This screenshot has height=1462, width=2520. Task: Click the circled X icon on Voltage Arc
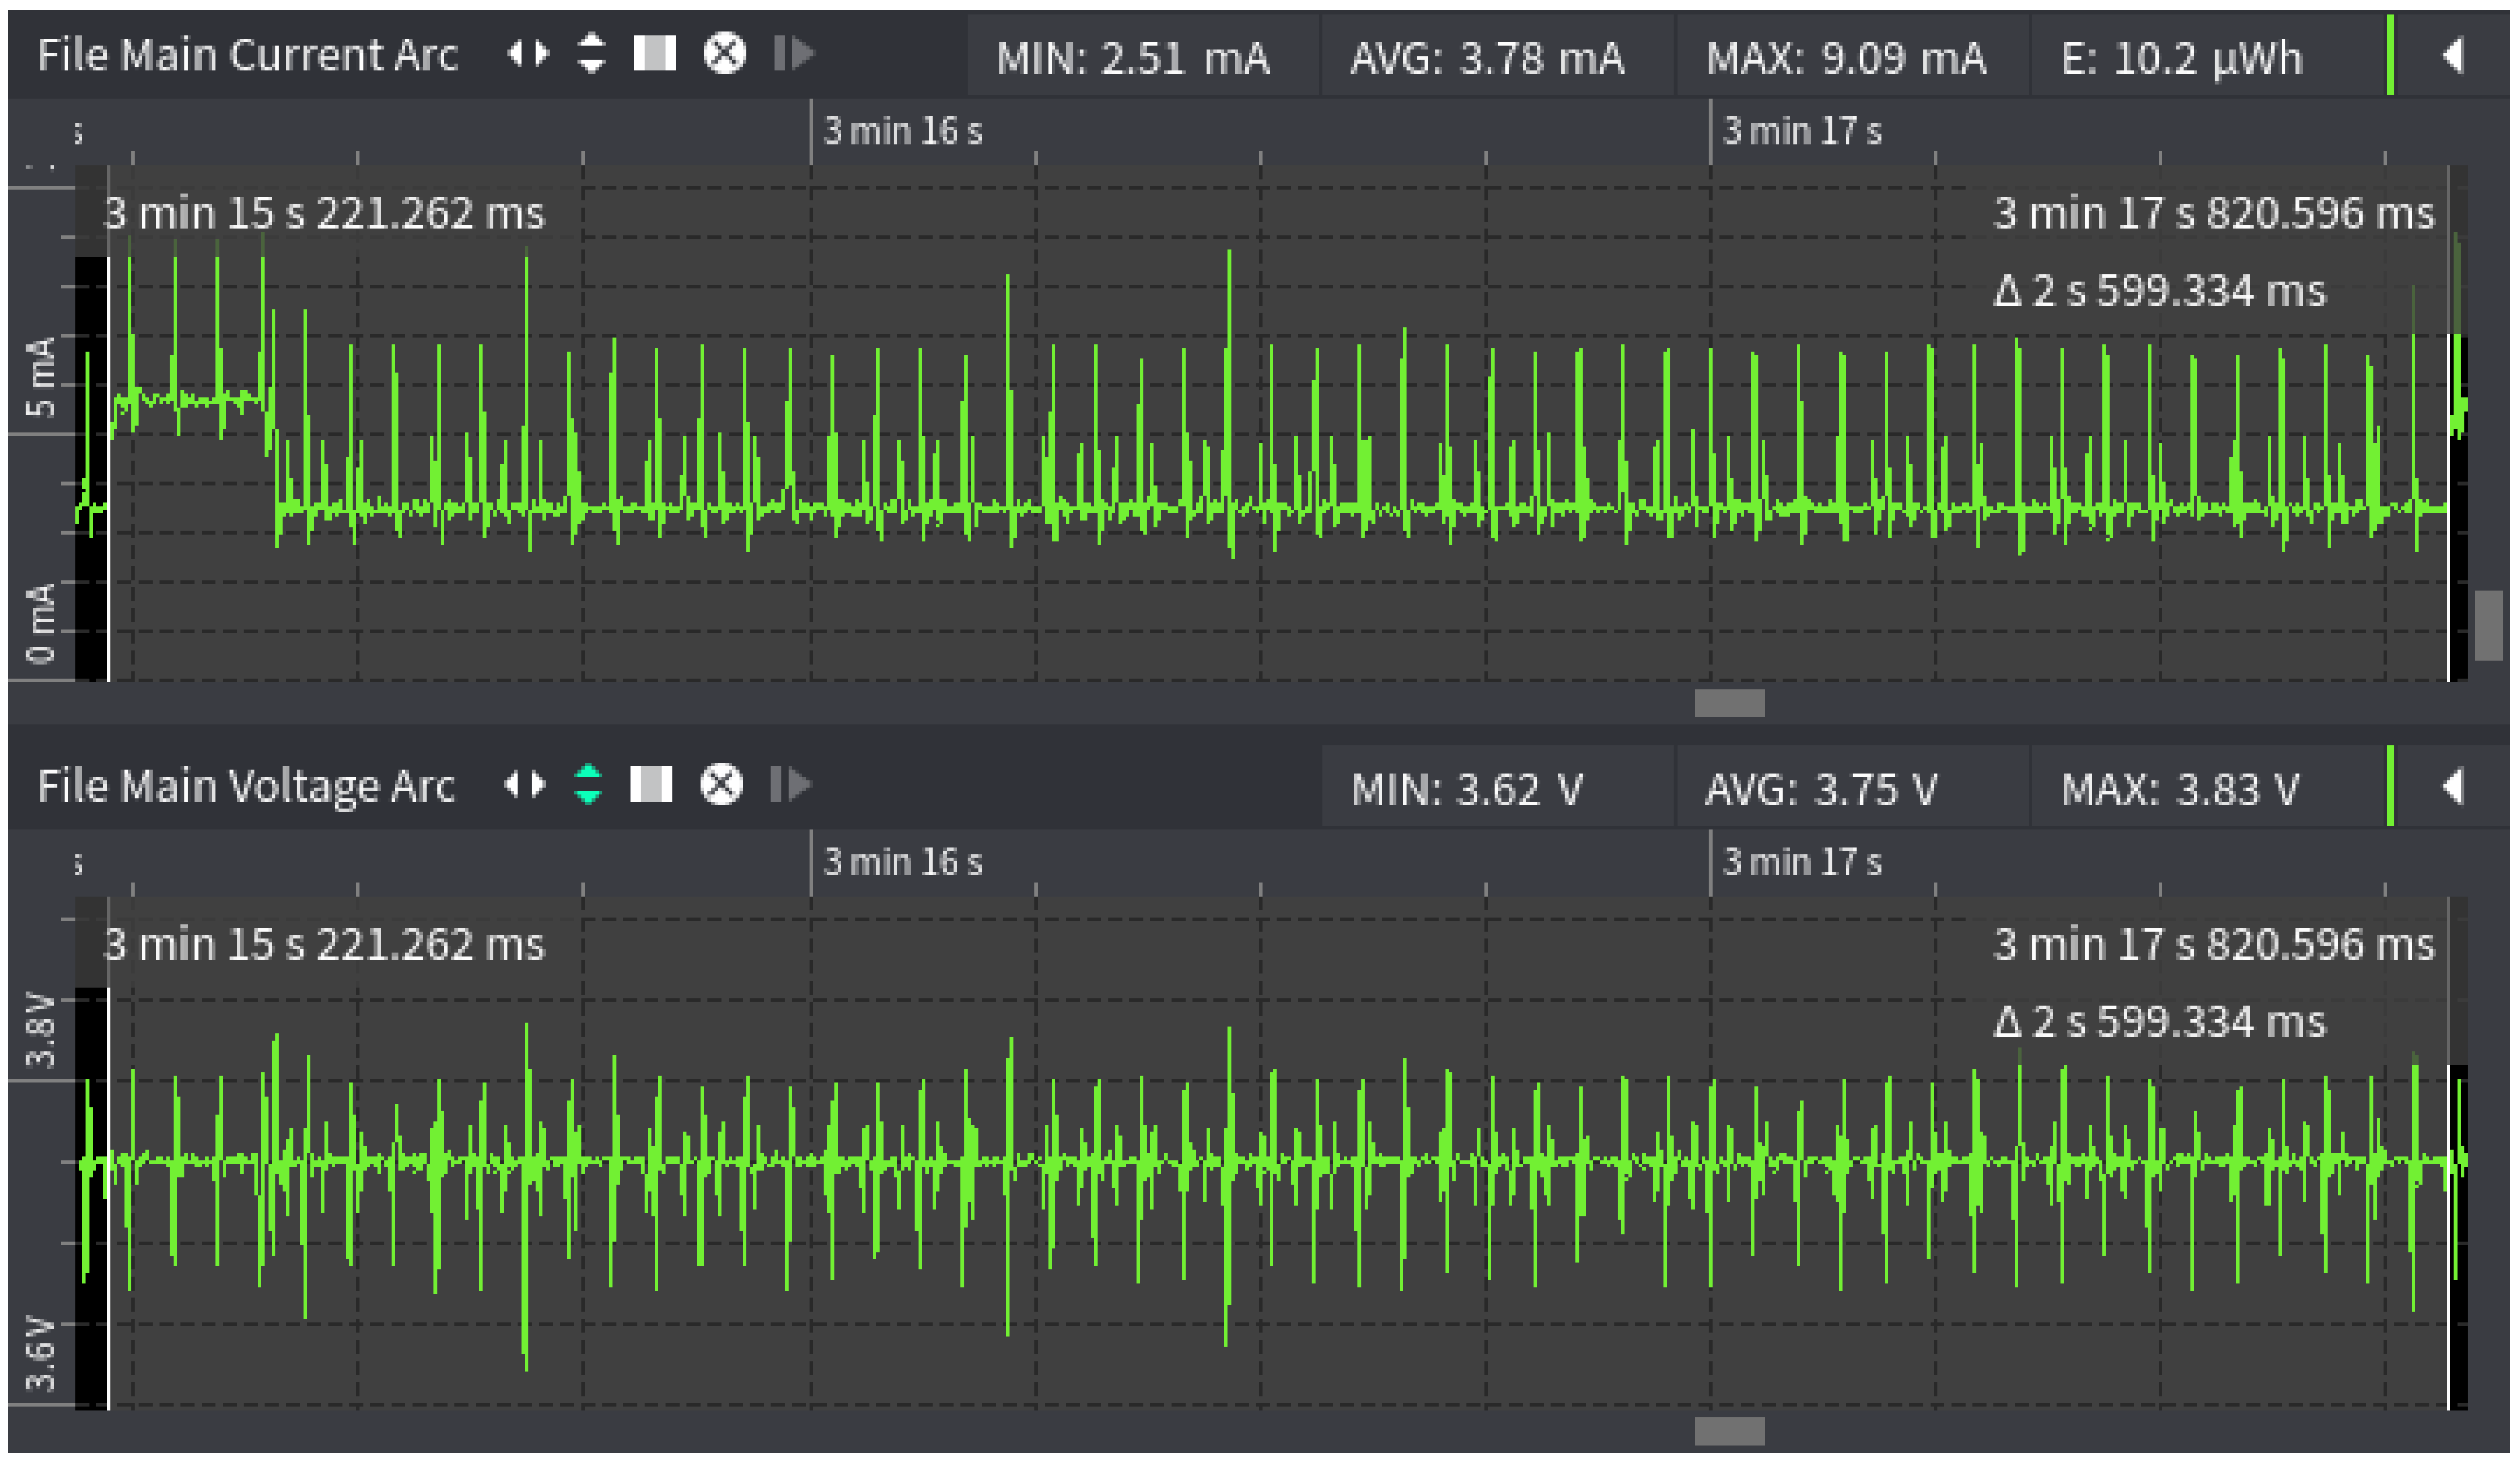(721, 785)
